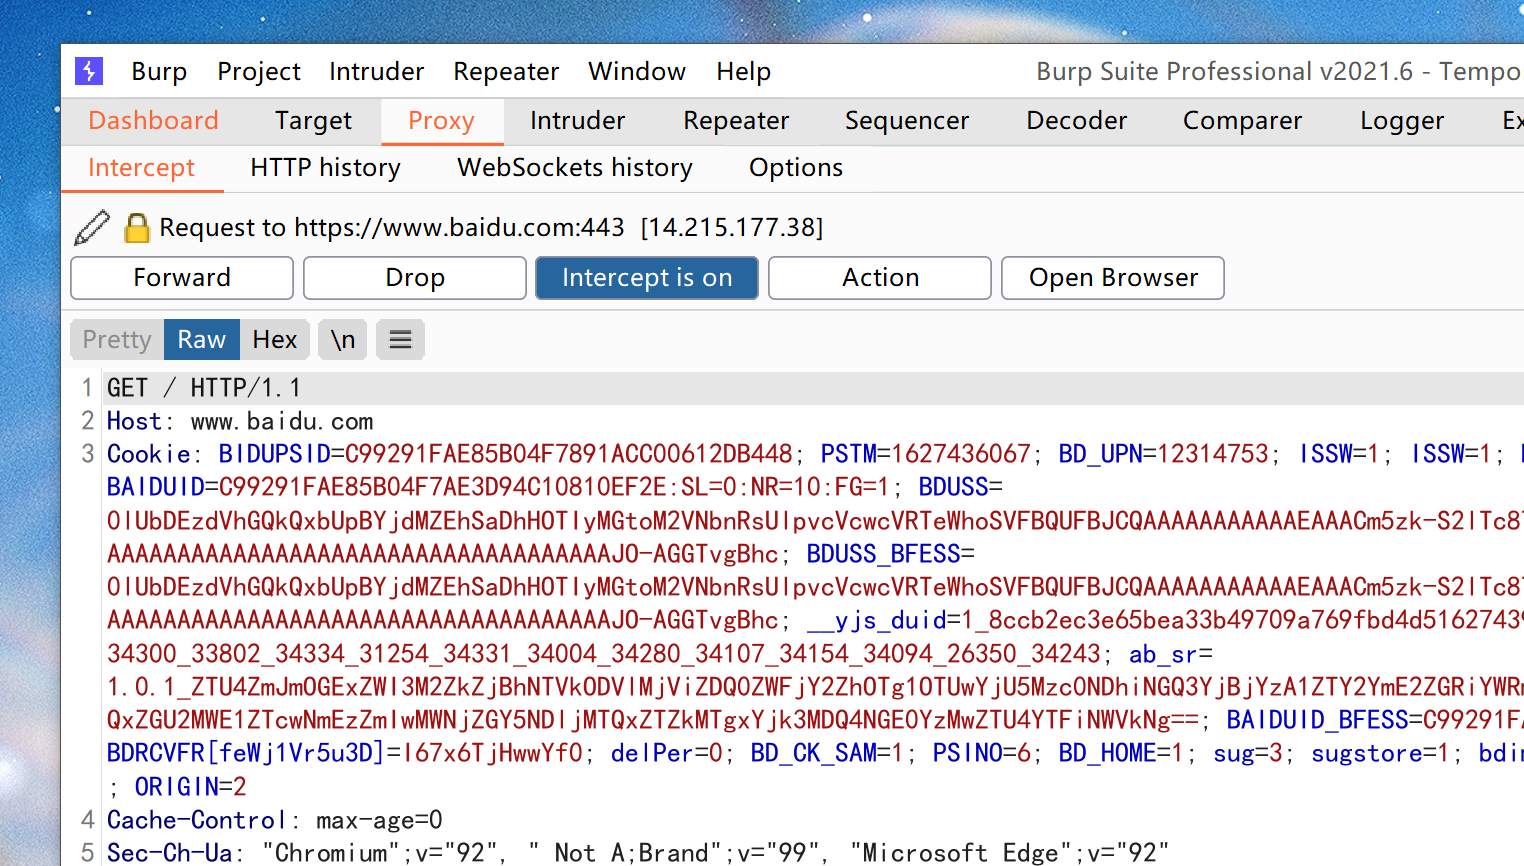Toggle the Intercept is on button

647,278
